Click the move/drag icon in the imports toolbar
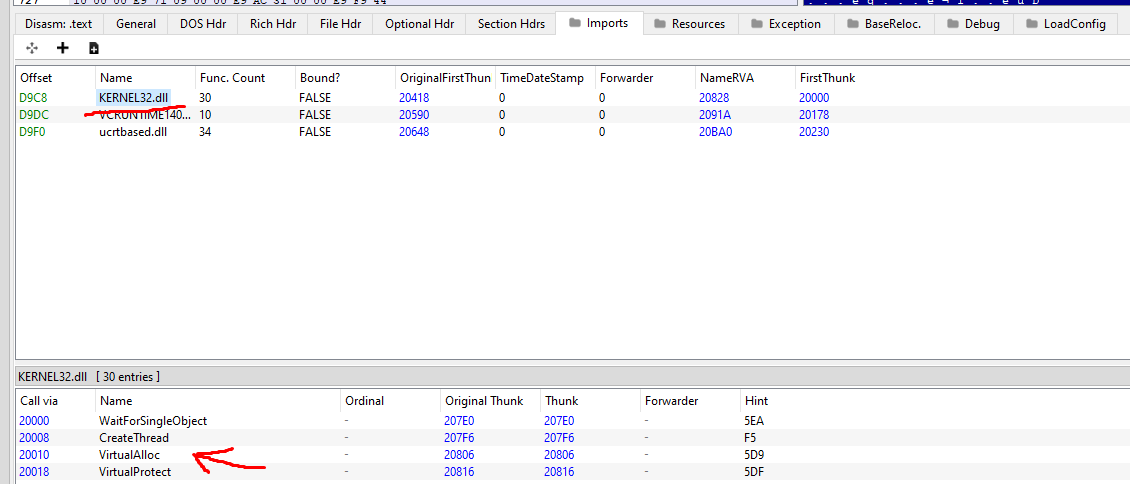Screen dimensions: 1130x484 pyautogui.click(x=32, y=48)
